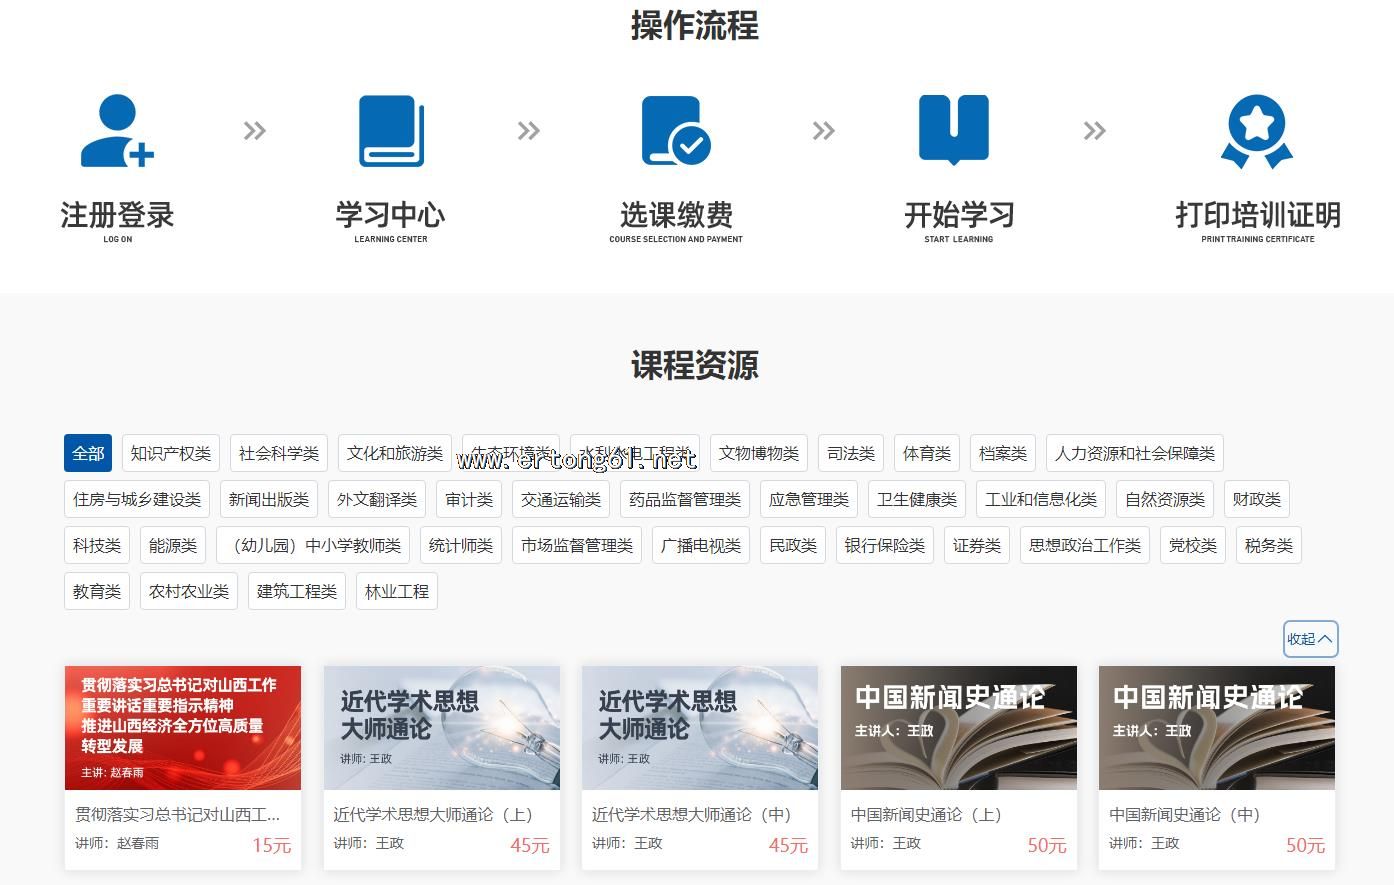Choose the 社会科学类 category

click(x=279, y=453)
